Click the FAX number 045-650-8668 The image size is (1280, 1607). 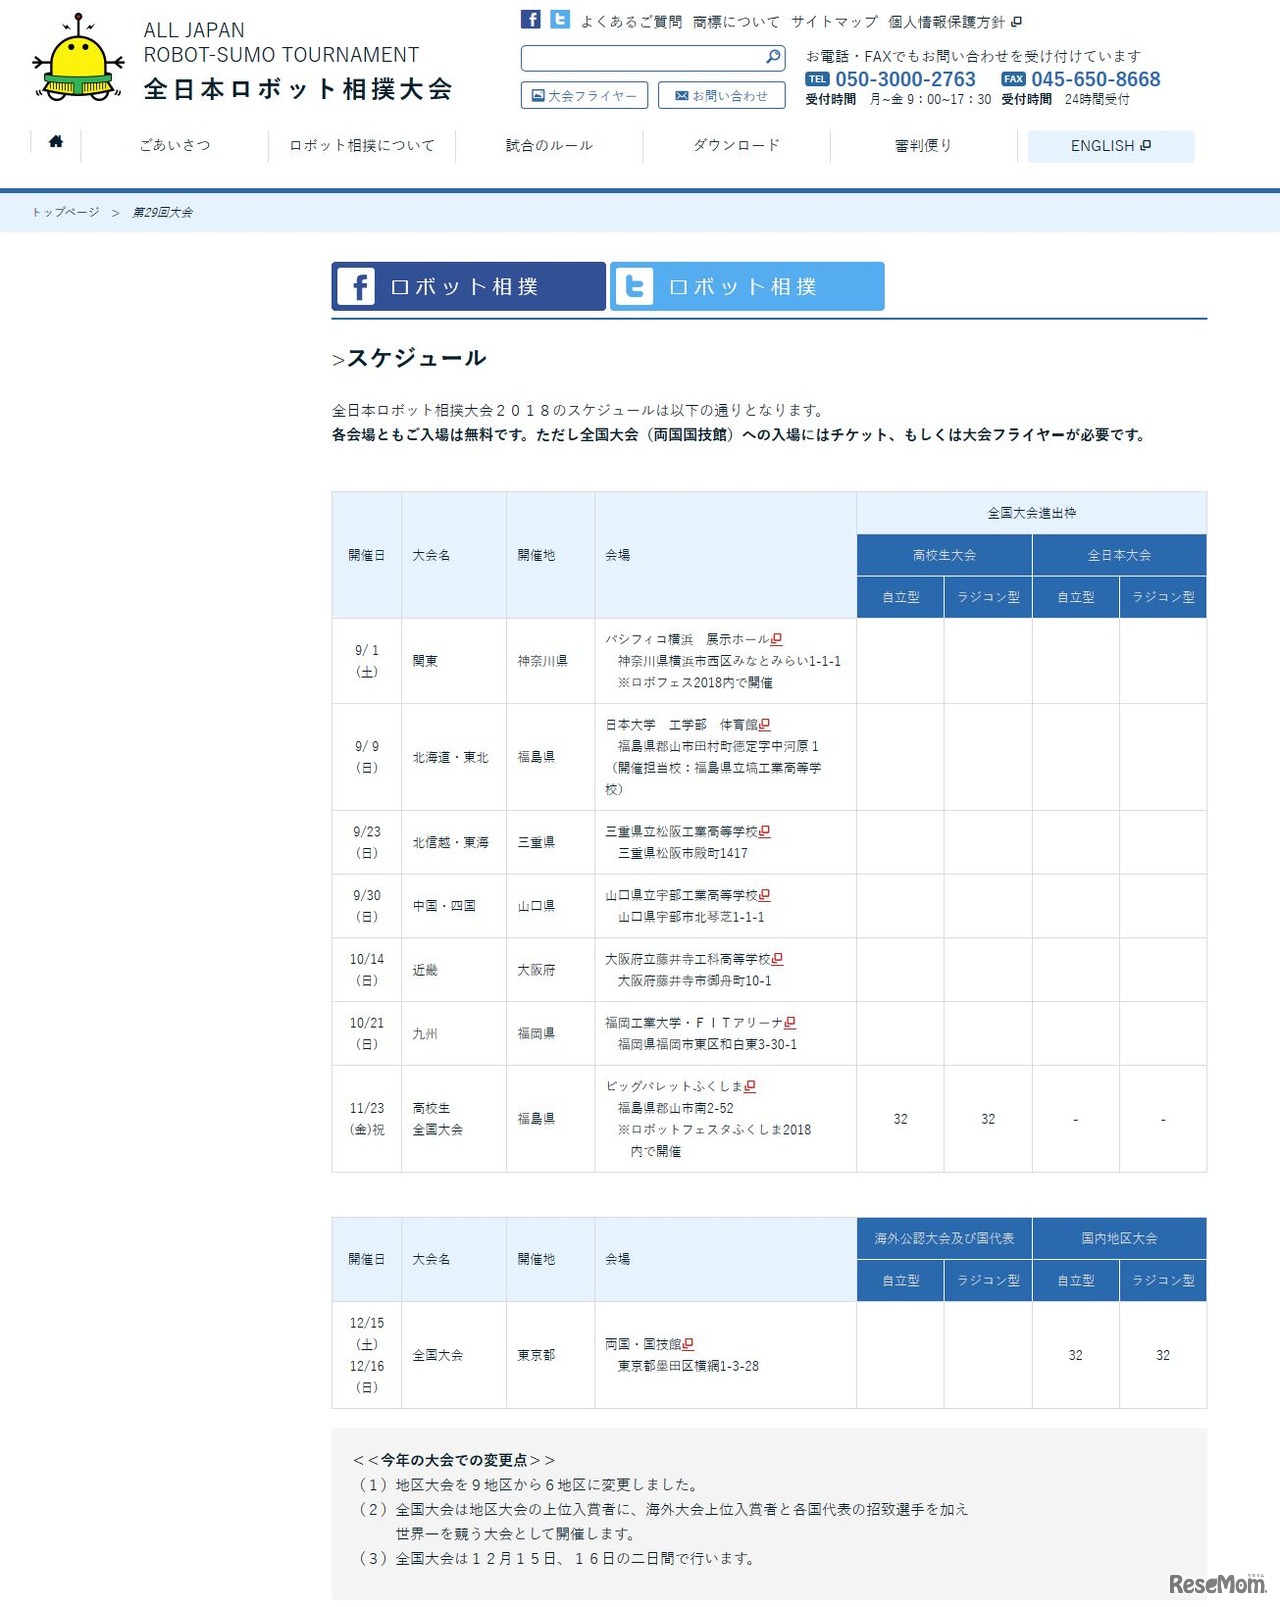(x=1096, y=79)
